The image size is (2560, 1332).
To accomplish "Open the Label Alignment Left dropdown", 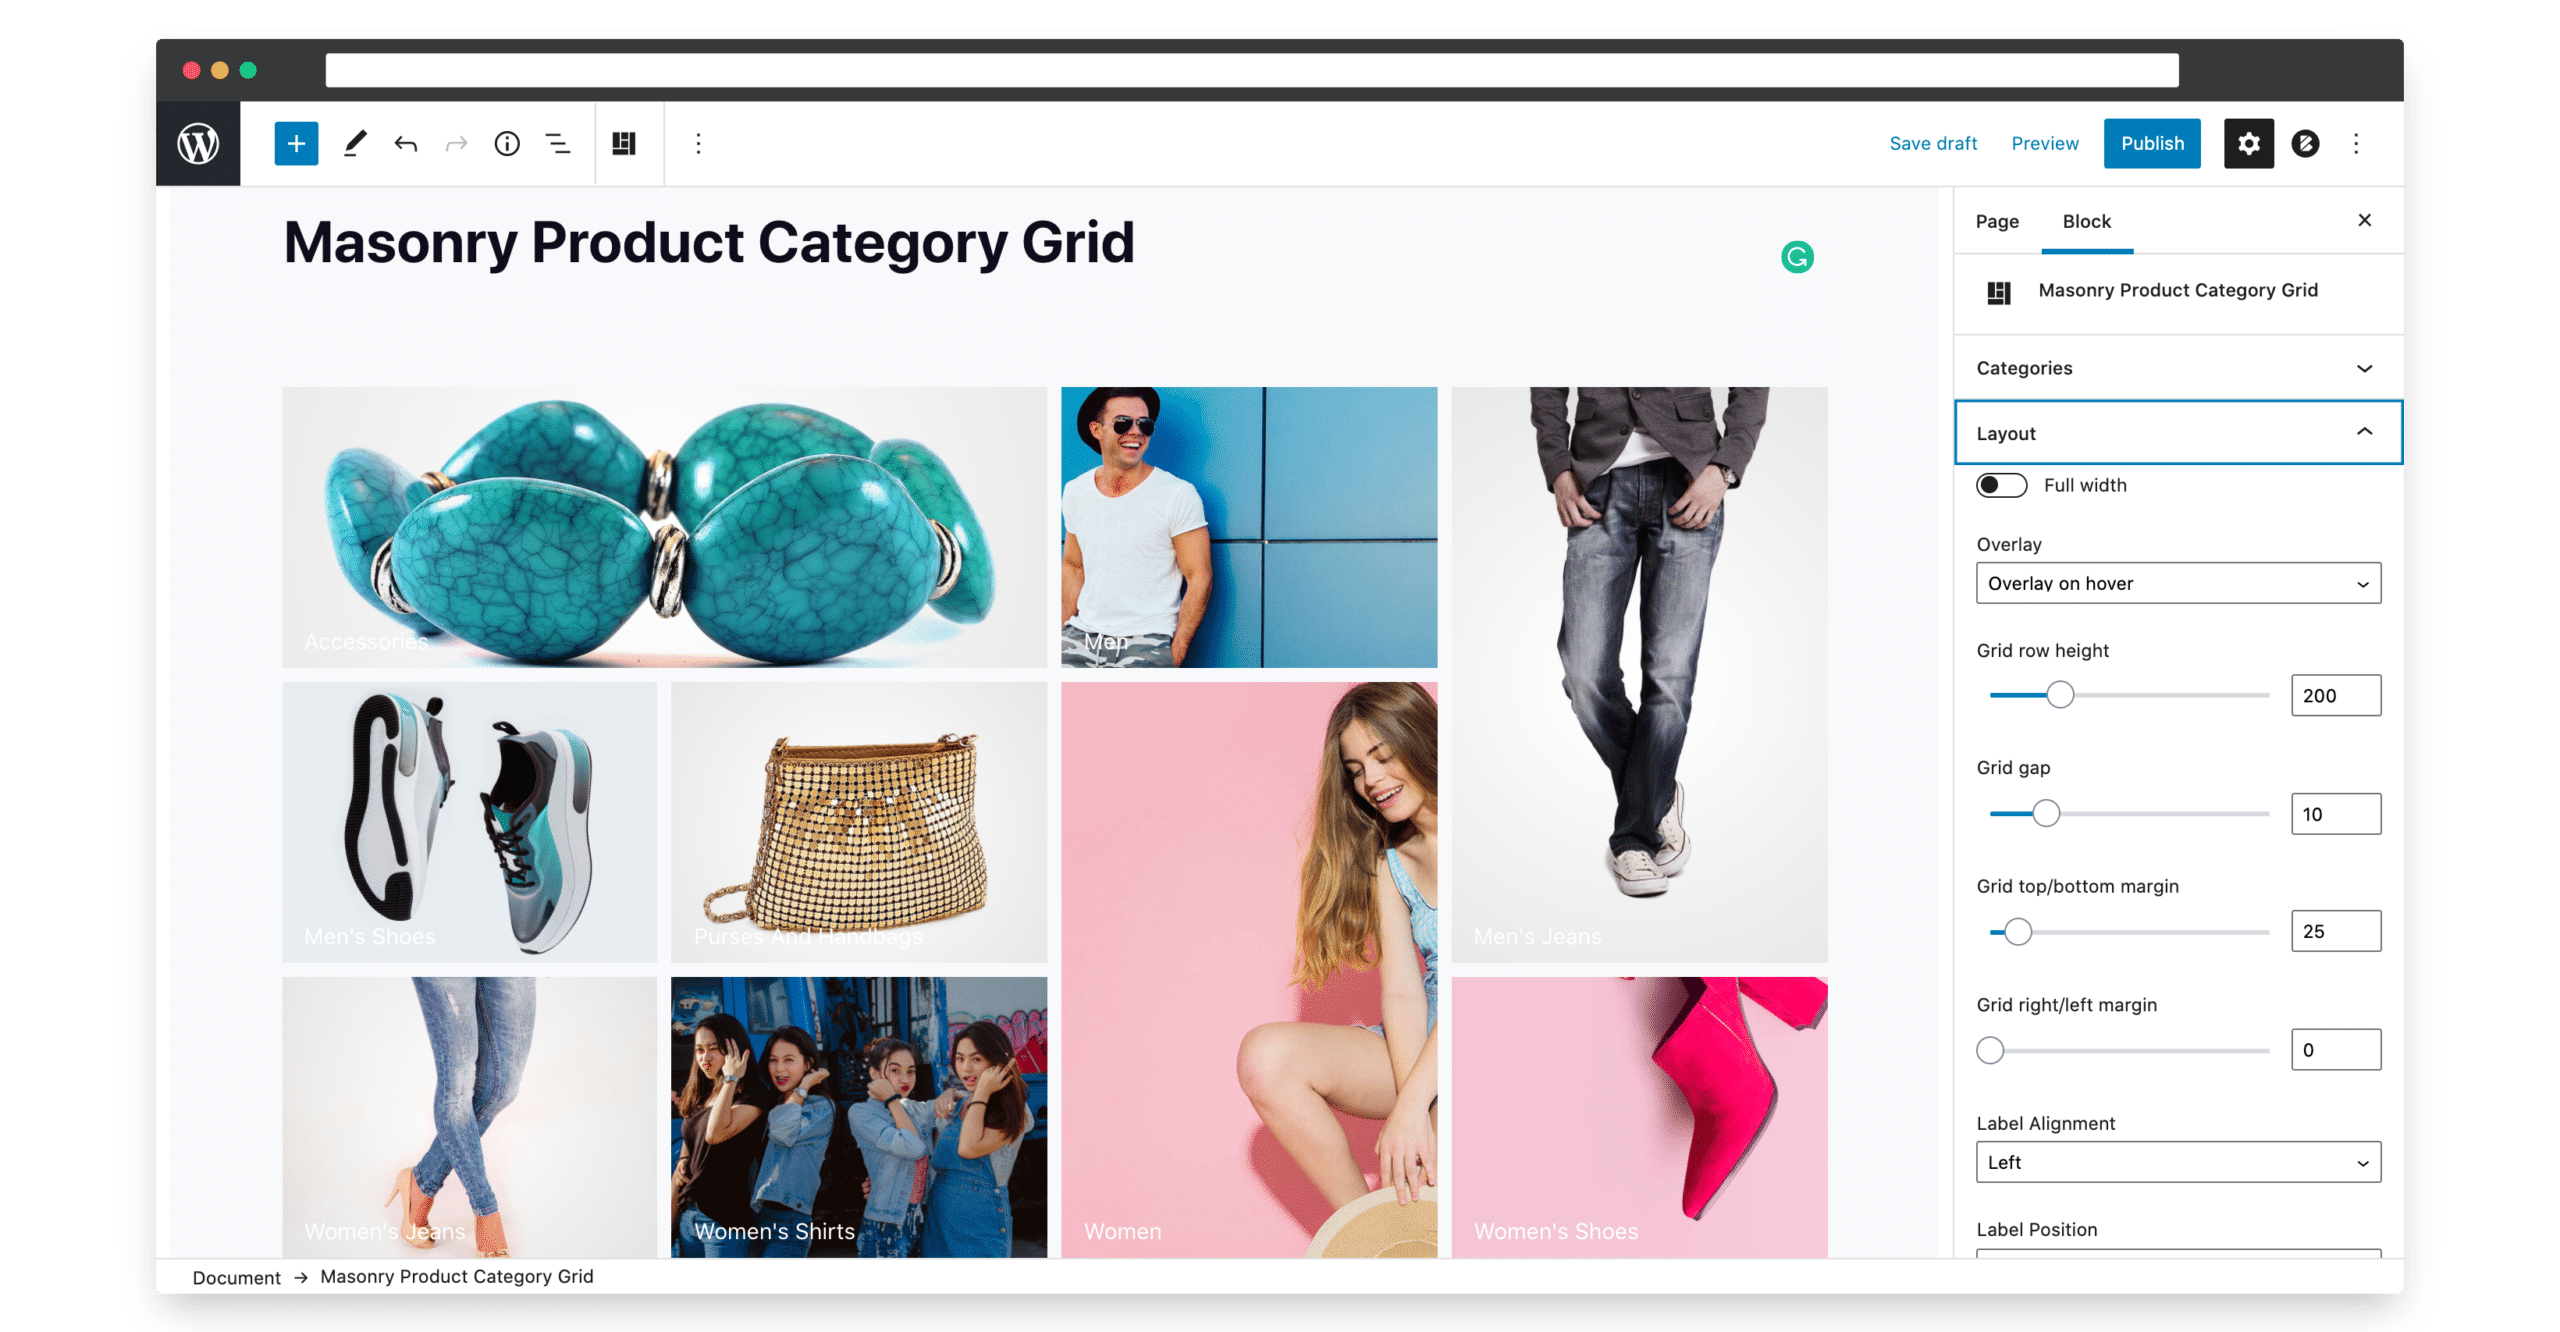I will (x=2178, y=1162).
